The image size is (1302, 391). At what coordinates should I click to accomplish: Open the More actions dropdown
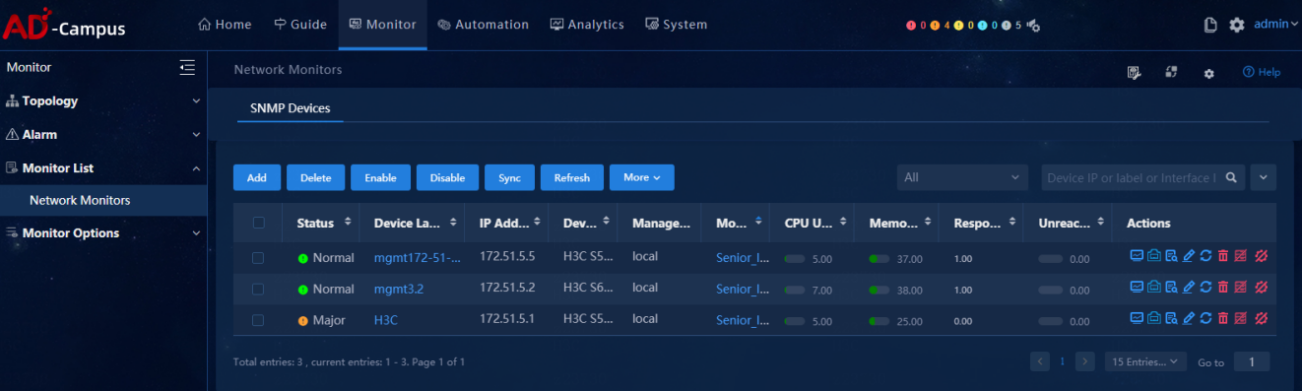coord(642,177)
